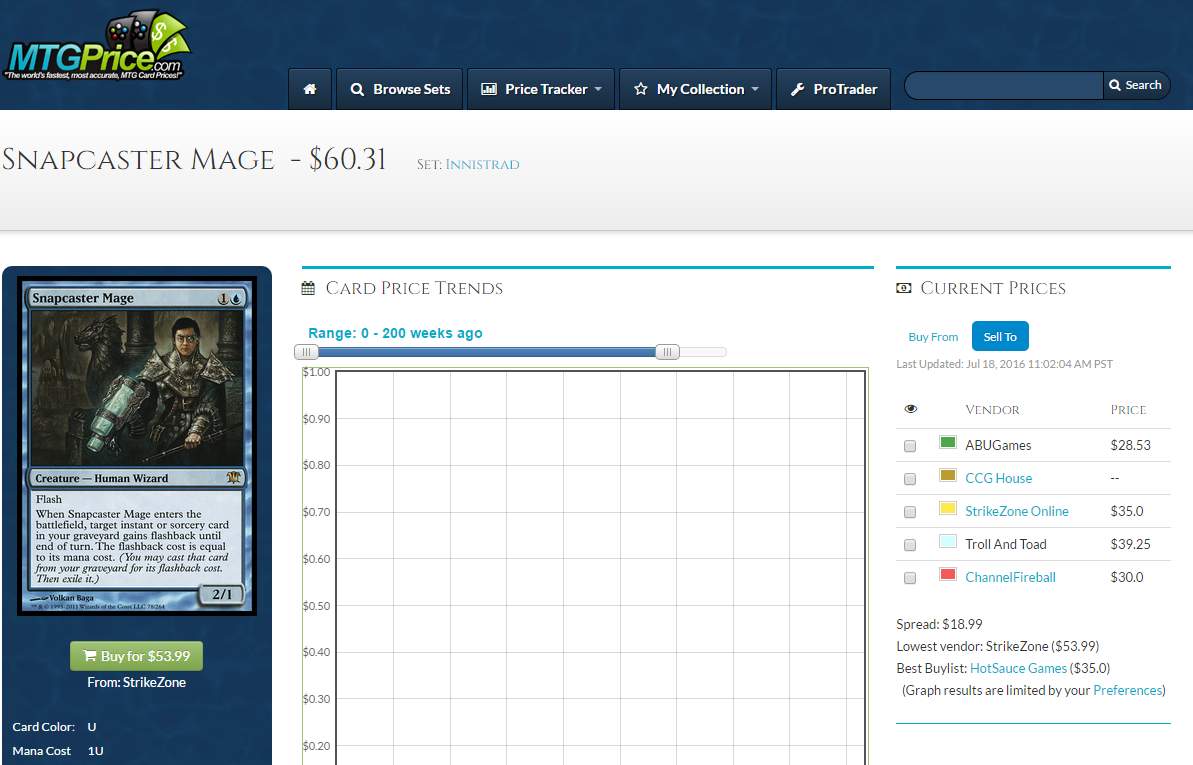Click the calendar icon beside Card Price Trends
Image resolution: width=1193 pixels, height=765 pixels.
tap(308, 288)
